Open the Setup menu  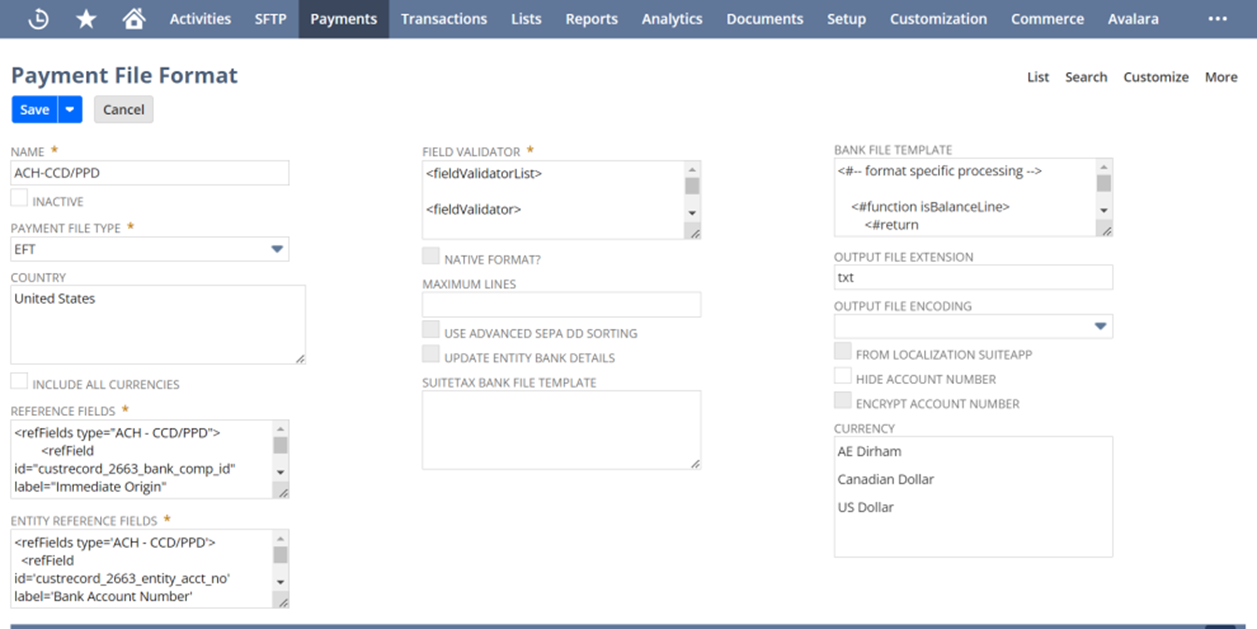click(x=846, y=17)
